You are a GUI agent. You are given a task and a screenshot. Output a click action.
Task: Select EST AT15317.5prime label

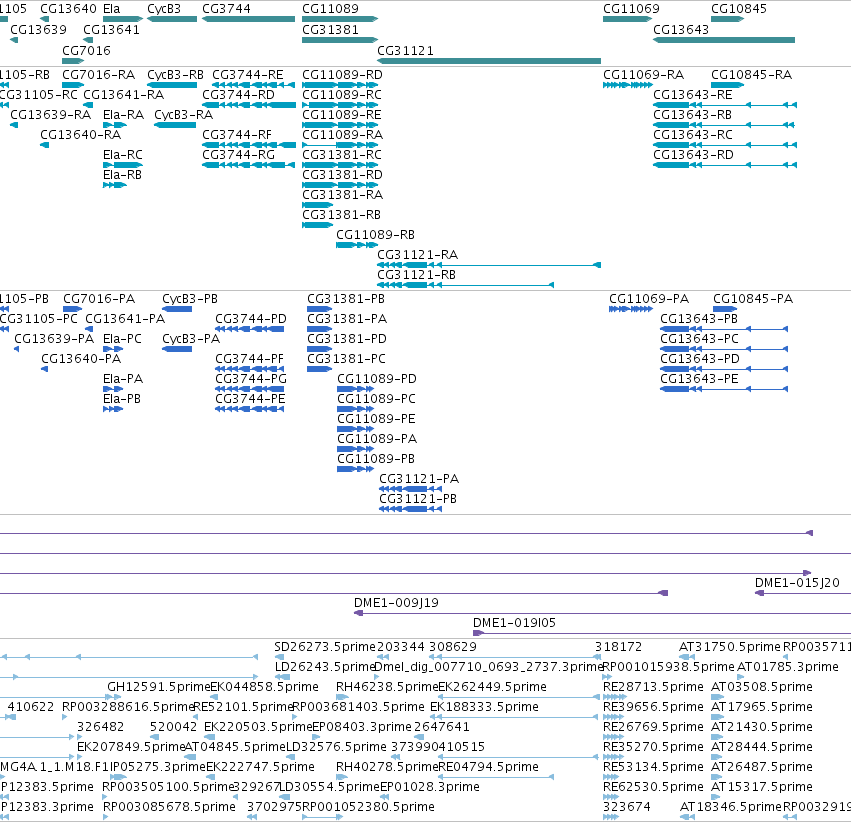coord(762,787)
